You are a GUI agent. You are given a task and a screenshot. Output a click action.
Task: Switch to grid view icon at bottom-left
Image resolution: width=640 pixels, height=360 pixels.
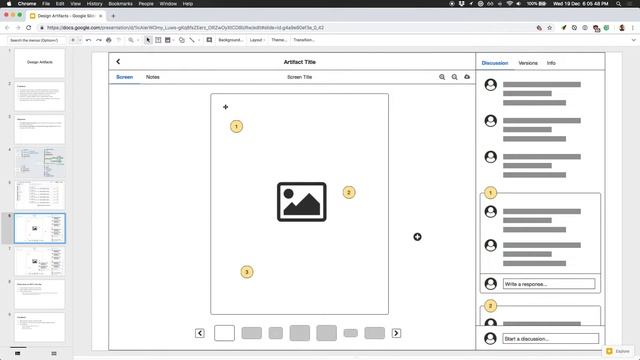tap(54, 353)
